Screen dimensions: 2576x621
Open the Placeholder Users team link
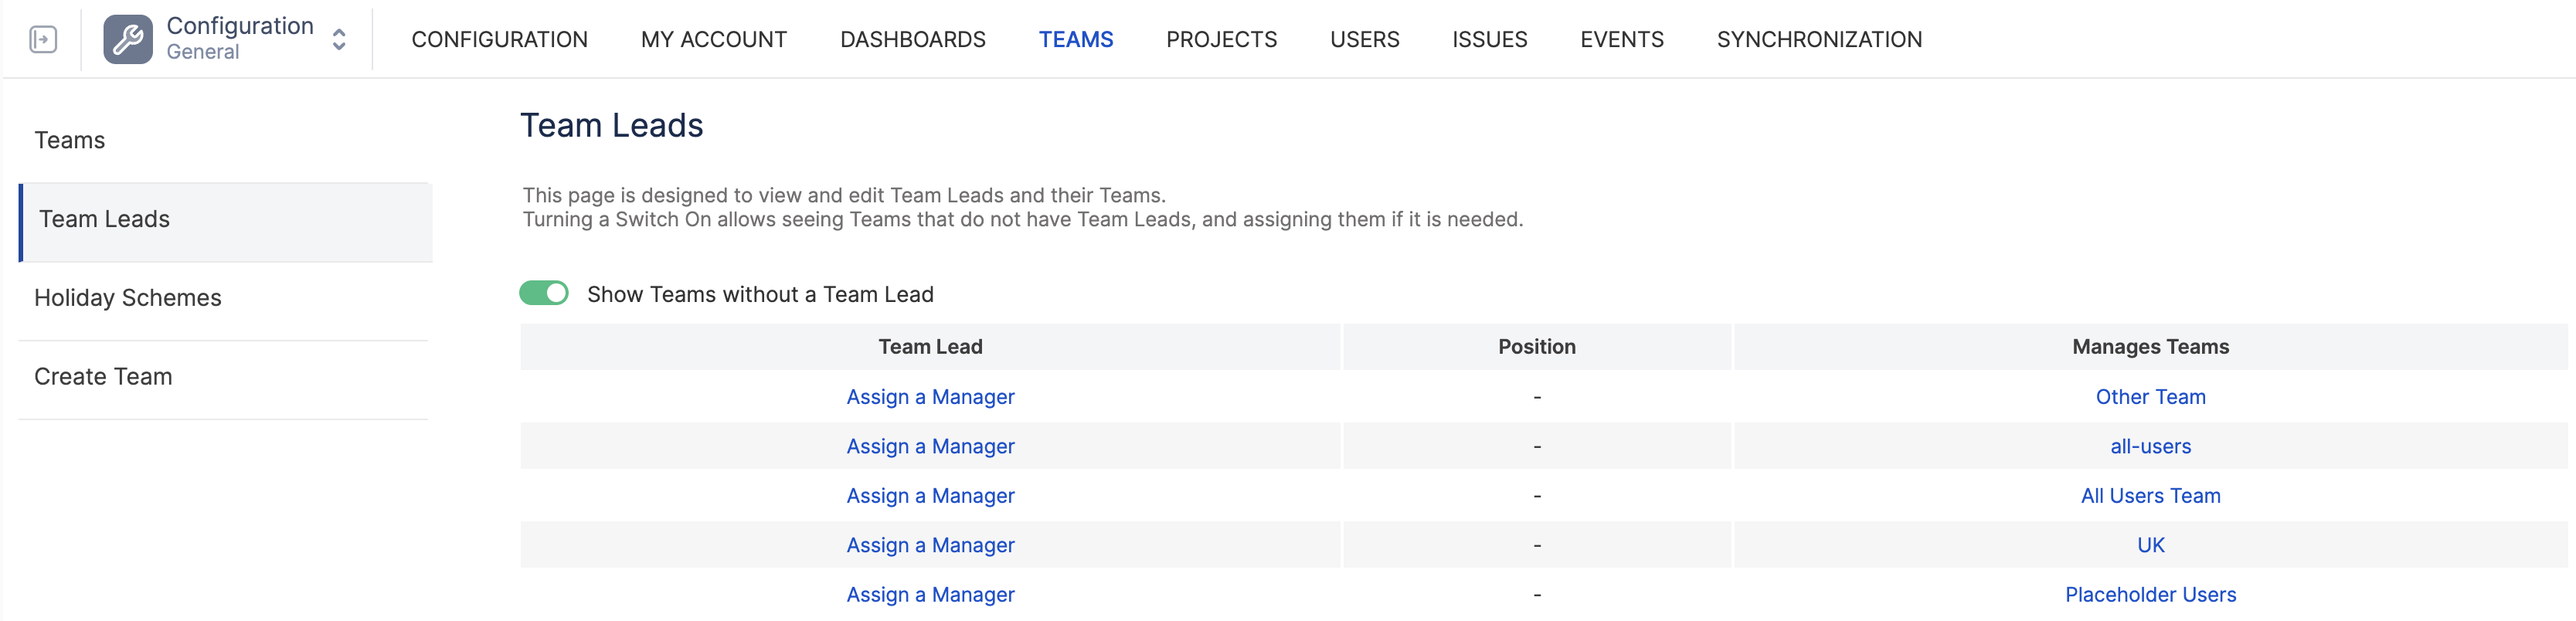point(2150,594)
